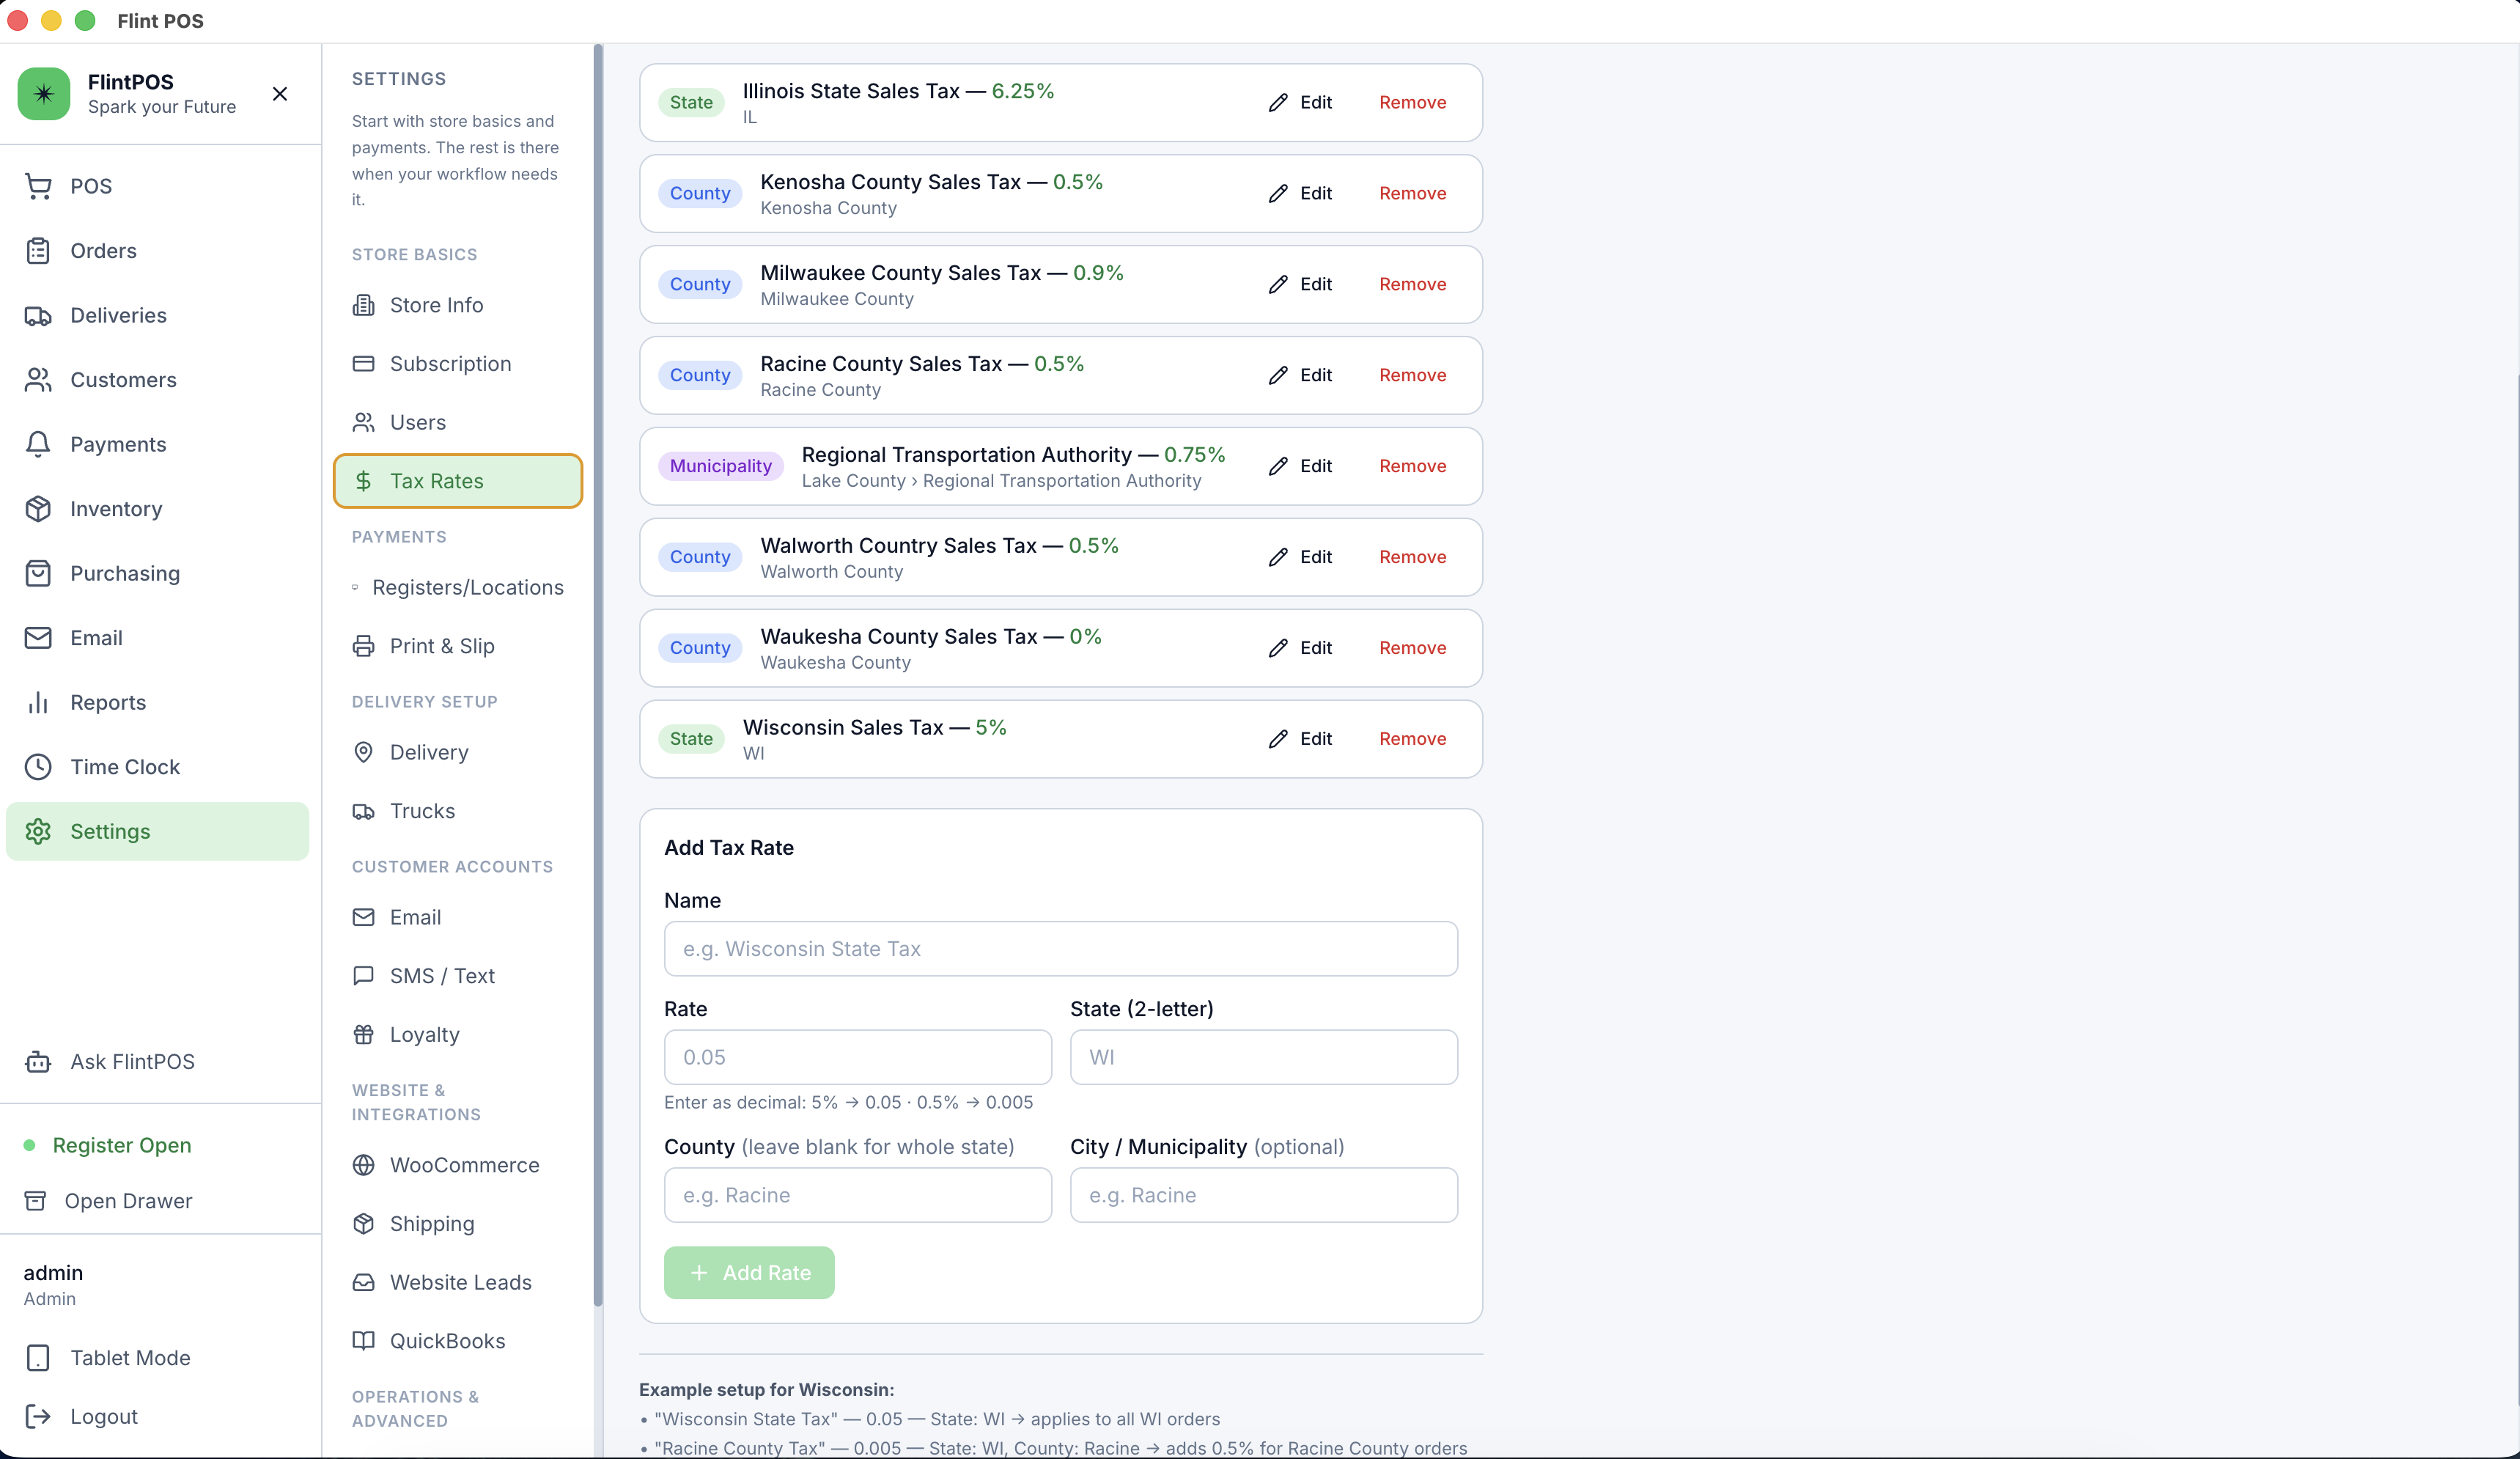Open QuickBooks integration label
The height and width of the screenshot is (1459, 2520).
coord(447,1341)
